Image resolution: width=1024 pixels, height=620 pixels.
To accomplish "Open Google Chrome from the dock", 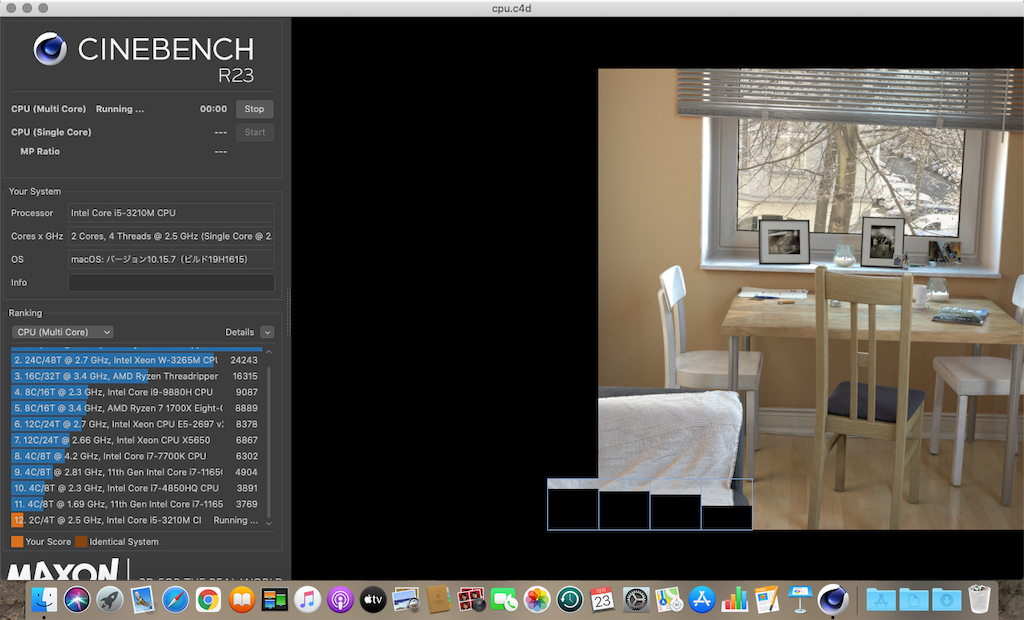I will pos(208,599).
